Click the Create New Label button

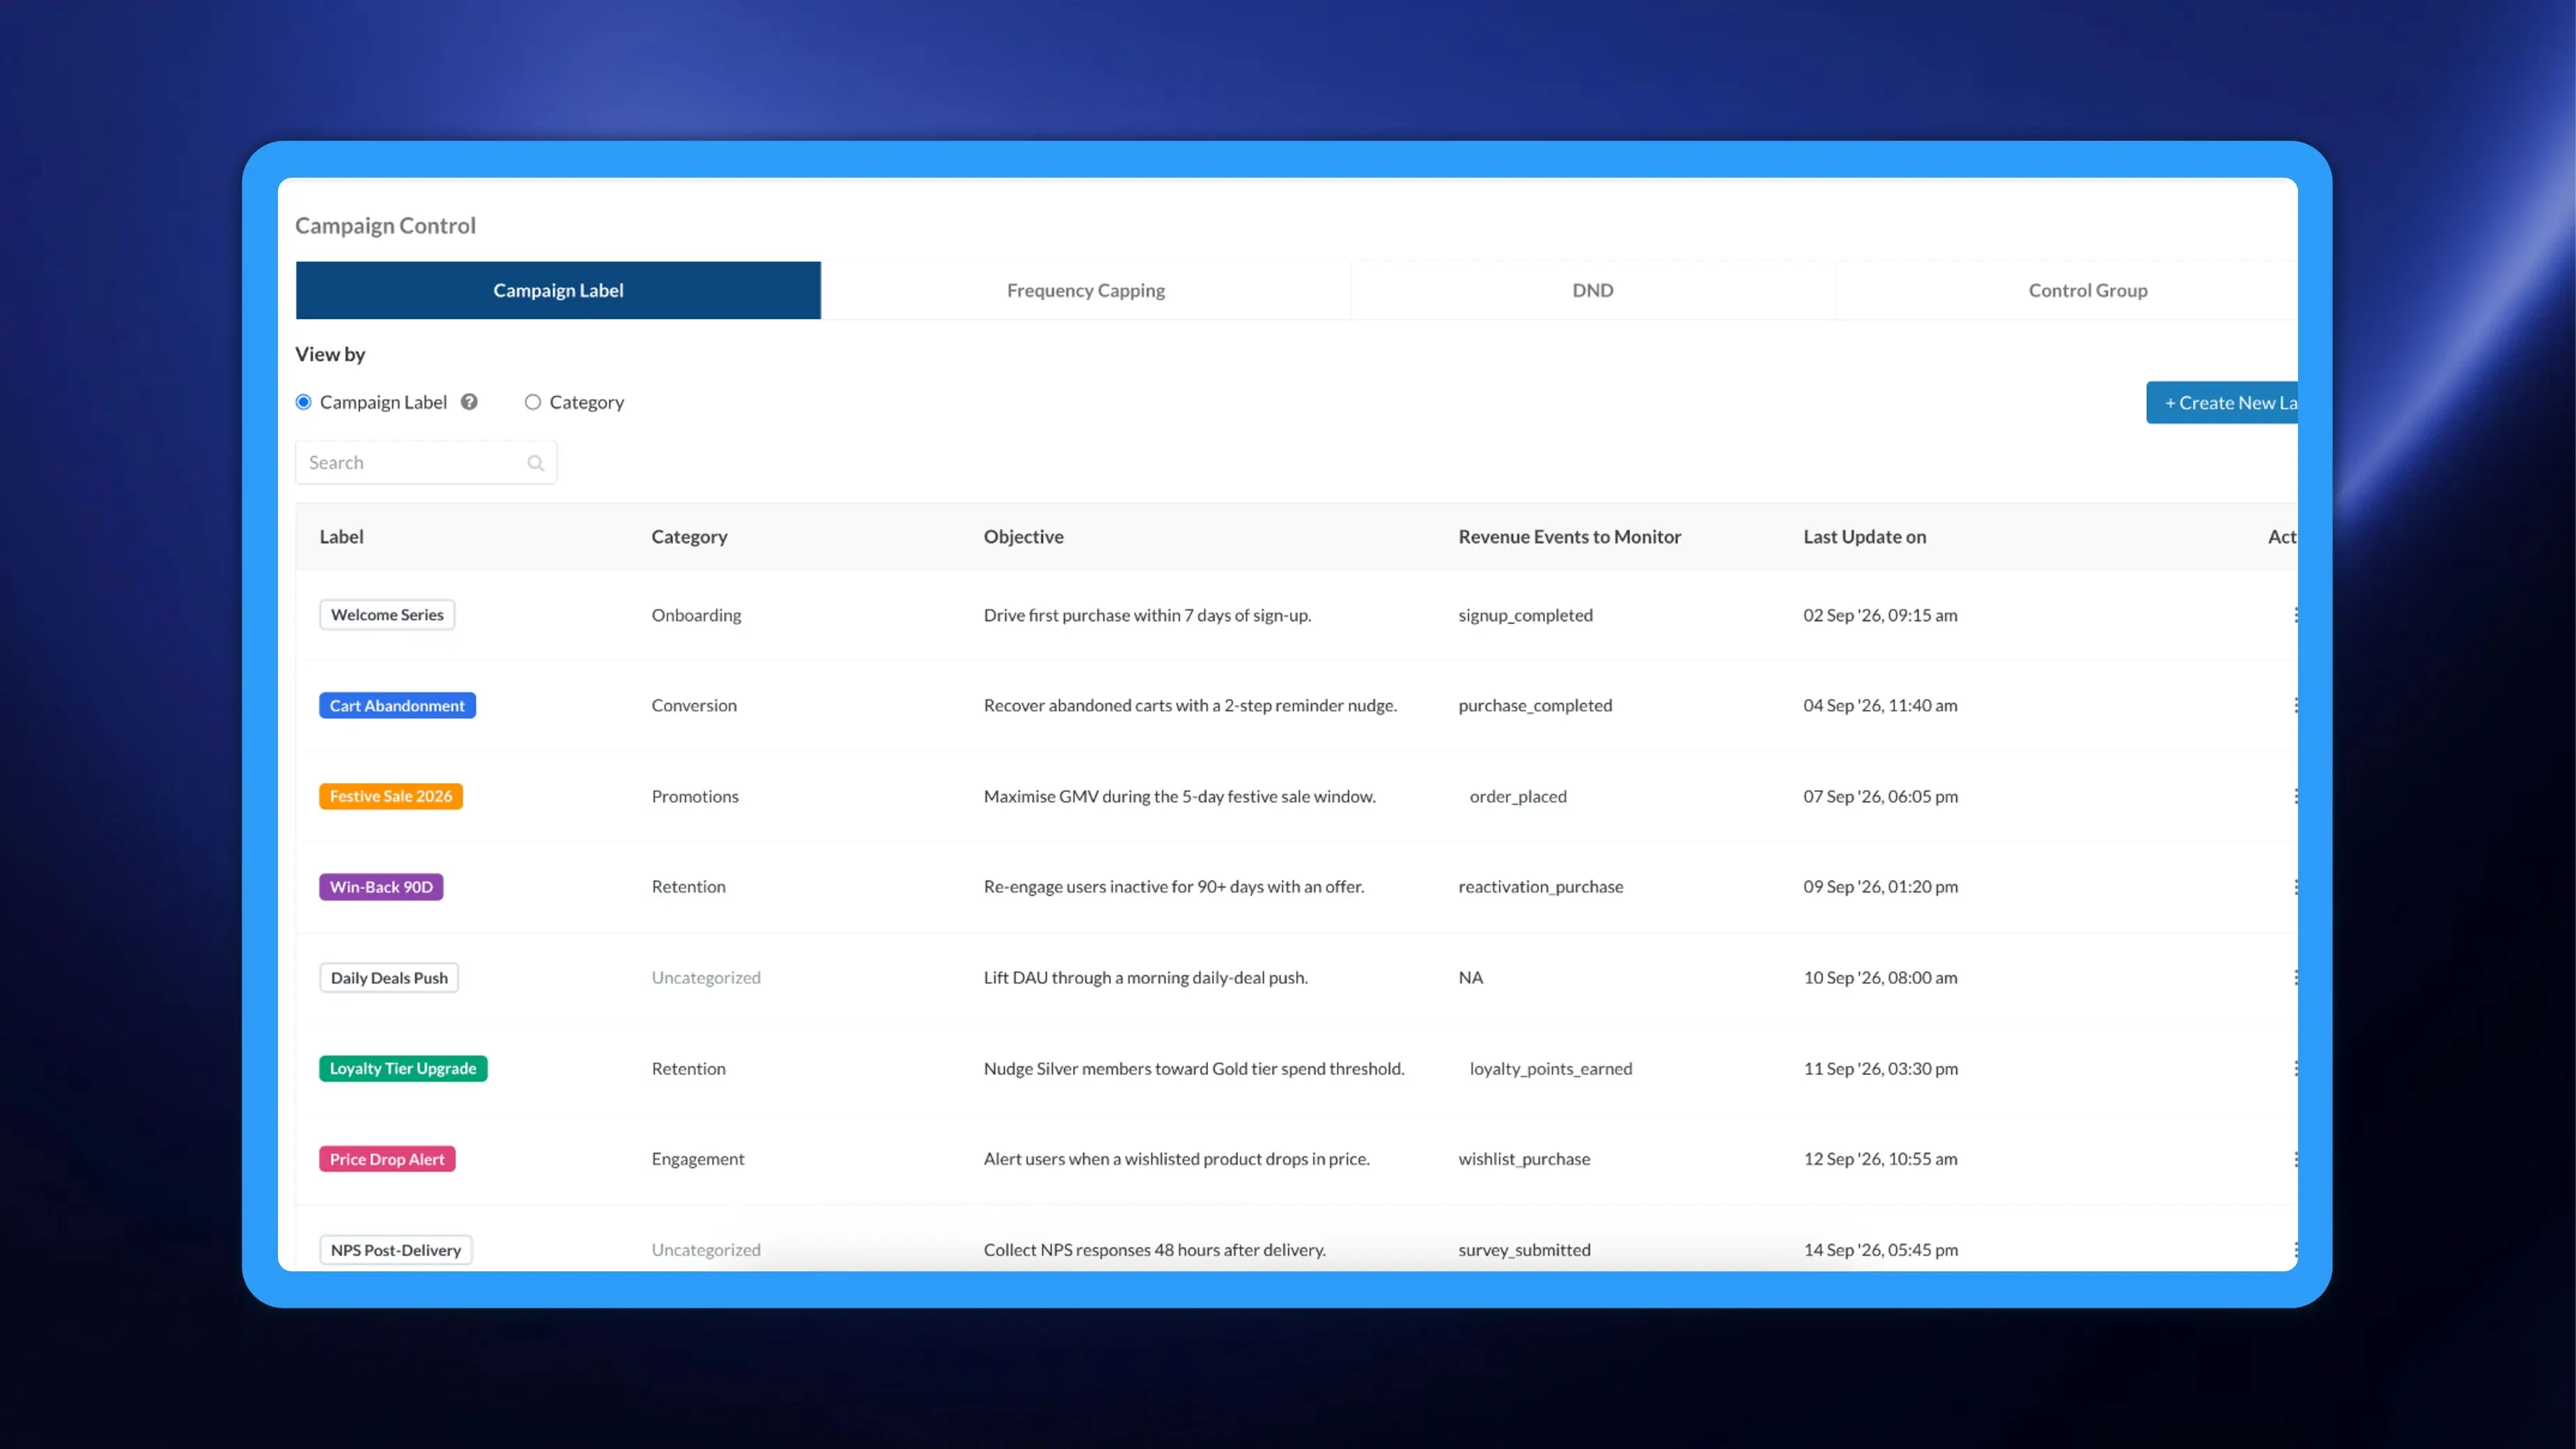[2222, 403]
